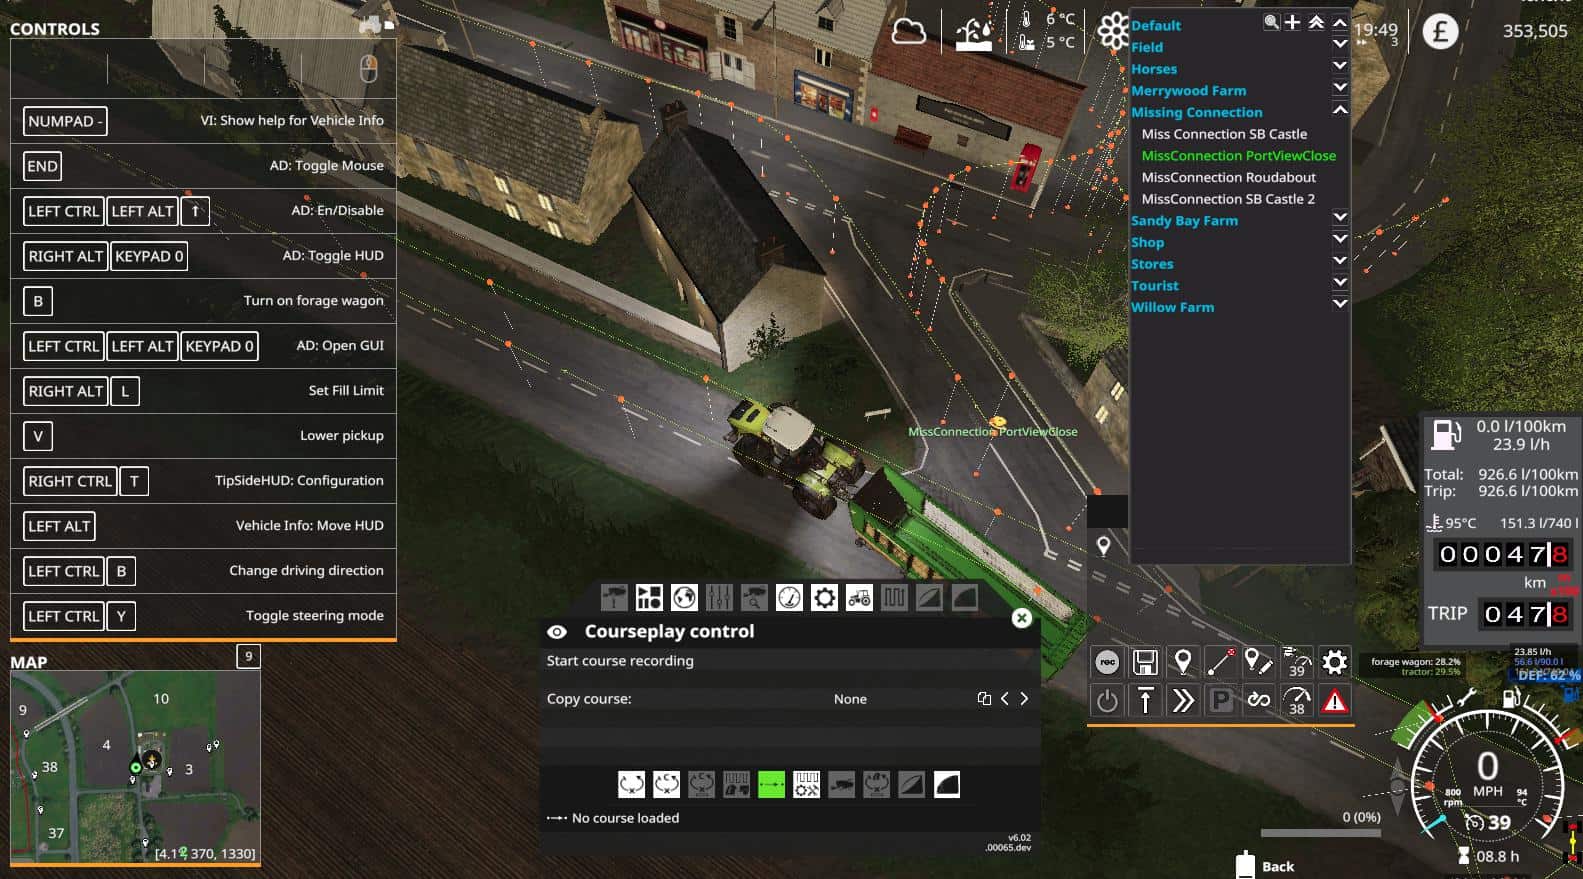Select Miss Connection SB Castle destination
The width and height of the screenshot is (1583, 879).
pyautogui.click(x=1224, y=134)
